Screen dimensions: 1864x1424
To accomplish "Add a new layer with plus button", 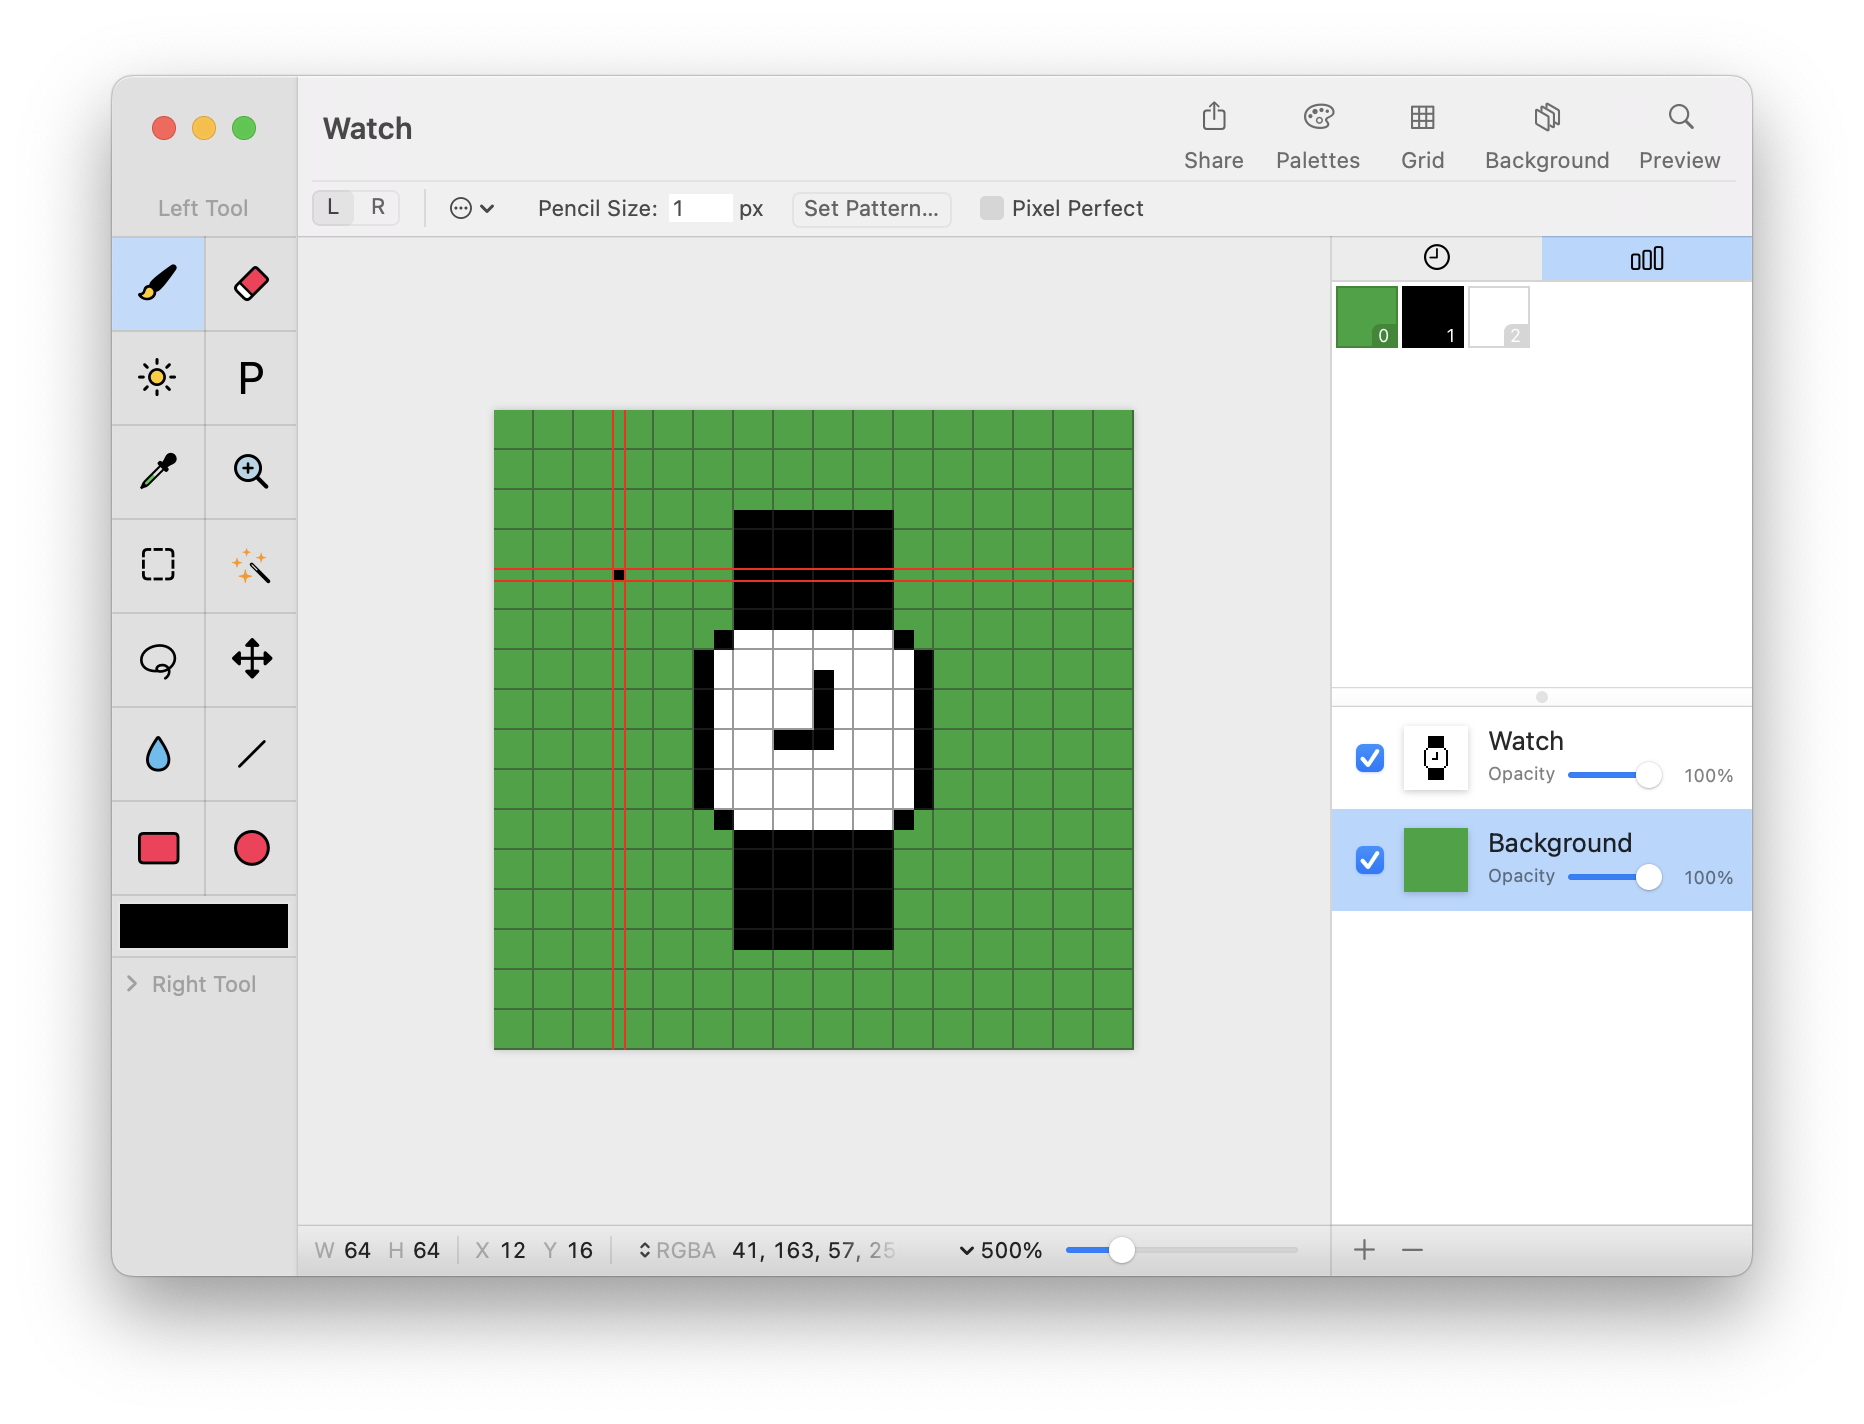I will click(1364, 1250).
